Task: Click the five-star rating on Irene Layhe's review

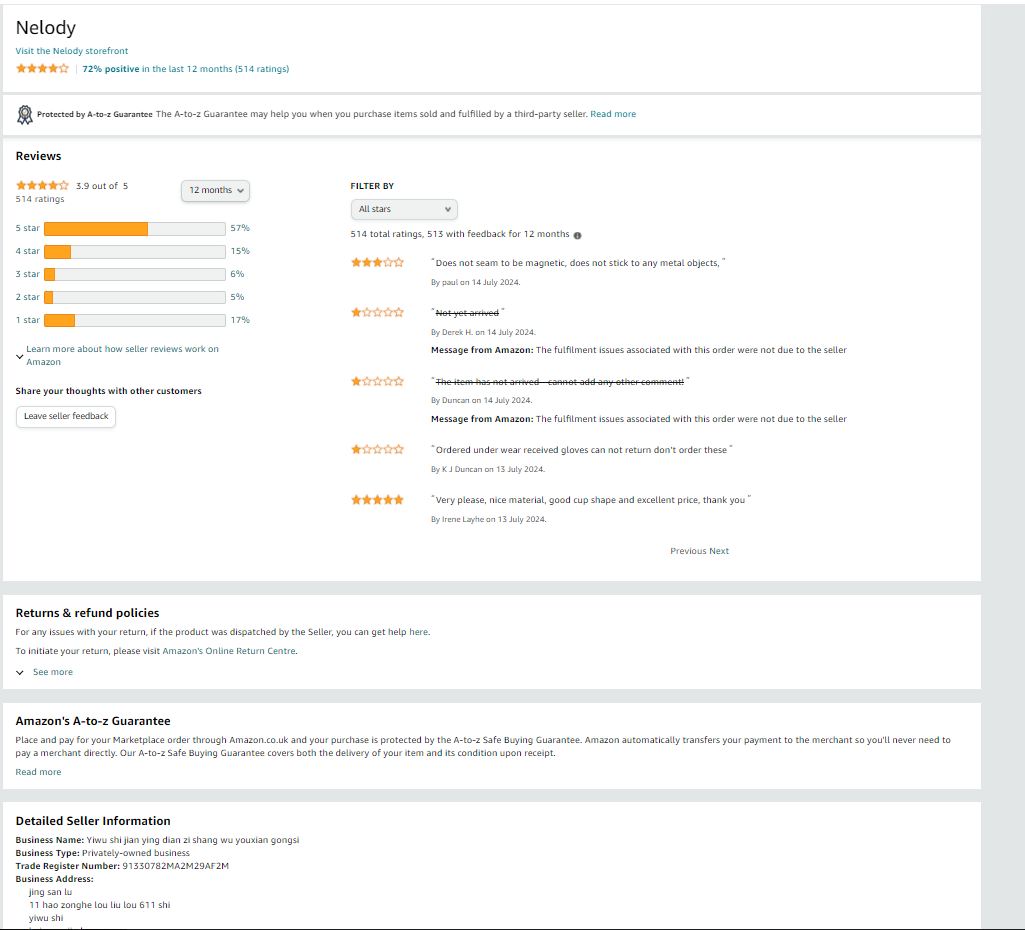Action: [x=377, y=500]
